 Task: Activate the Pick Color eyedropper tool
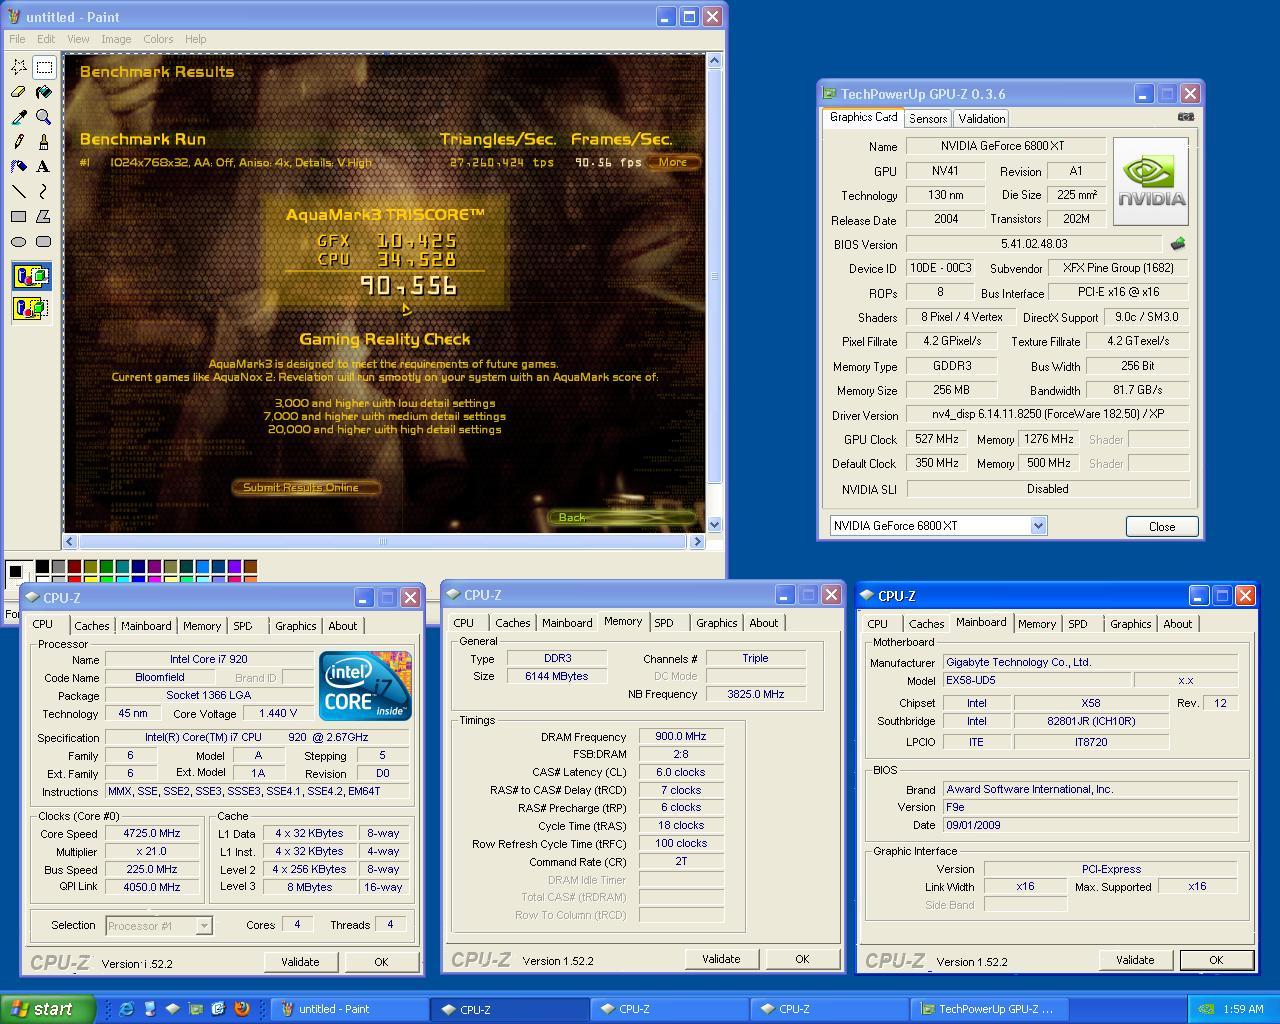[x=19, y=117]
